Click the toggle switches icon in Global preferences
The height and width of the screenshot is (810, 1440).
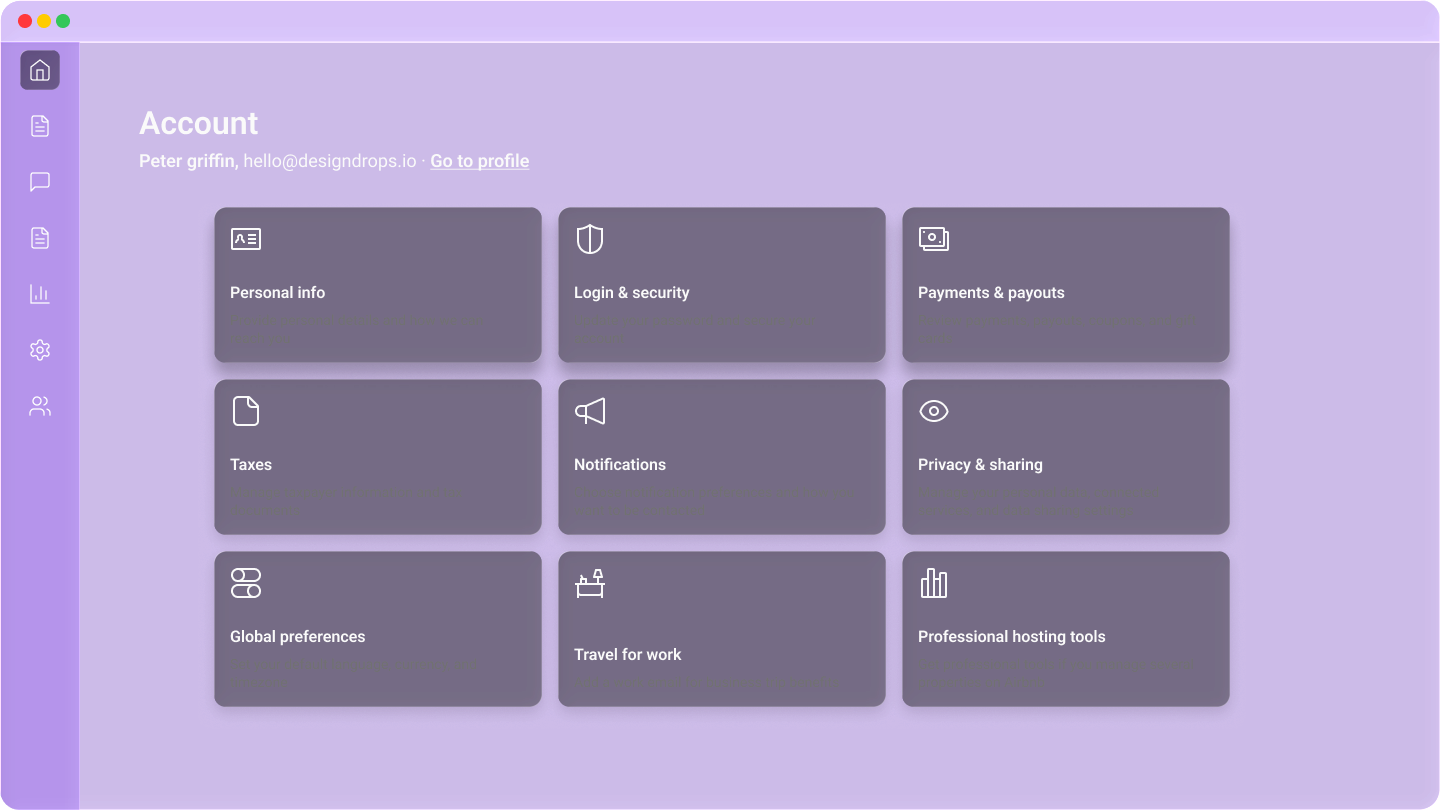(x=246, y=583)
